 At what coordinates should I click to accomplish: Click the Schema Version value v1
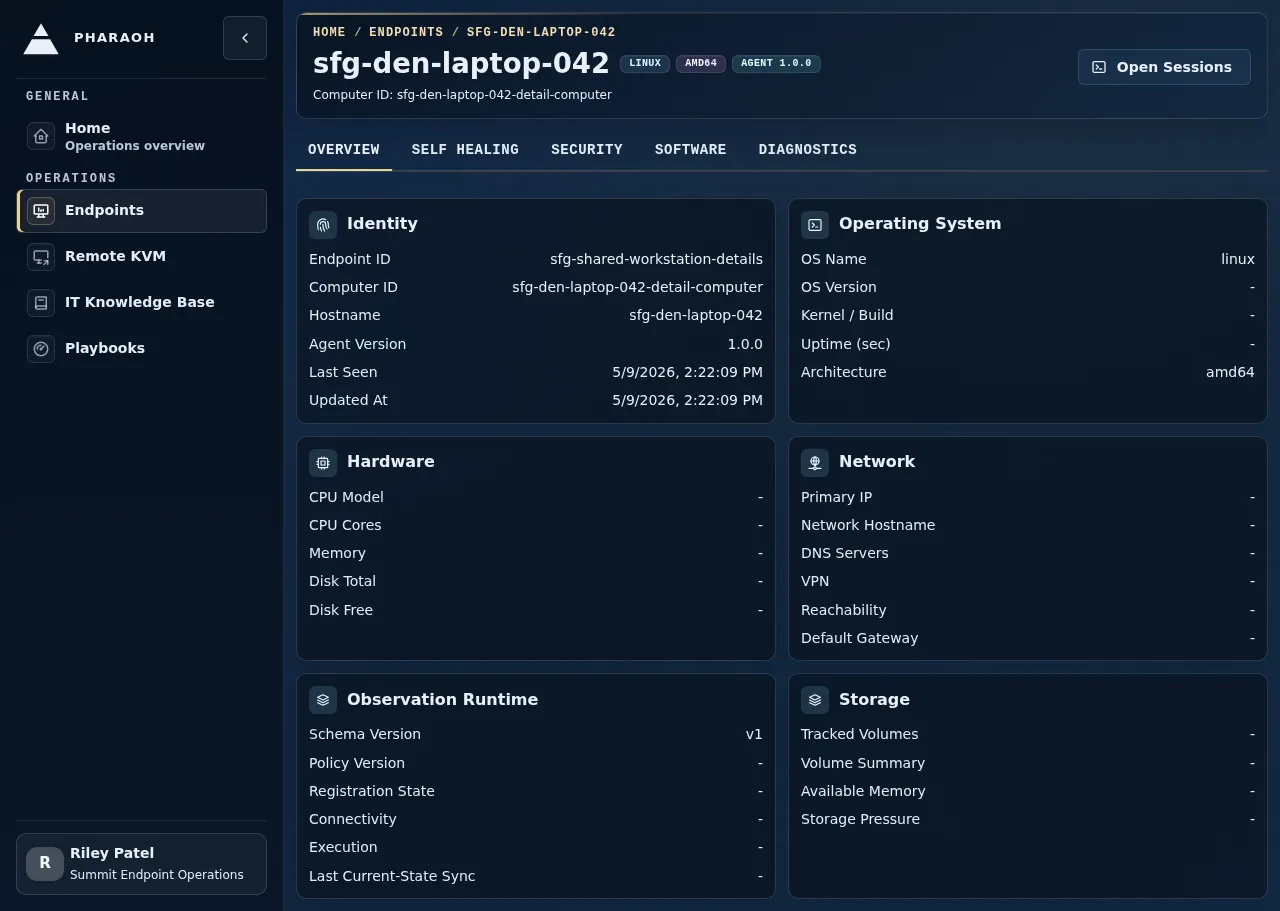[754, 734]
